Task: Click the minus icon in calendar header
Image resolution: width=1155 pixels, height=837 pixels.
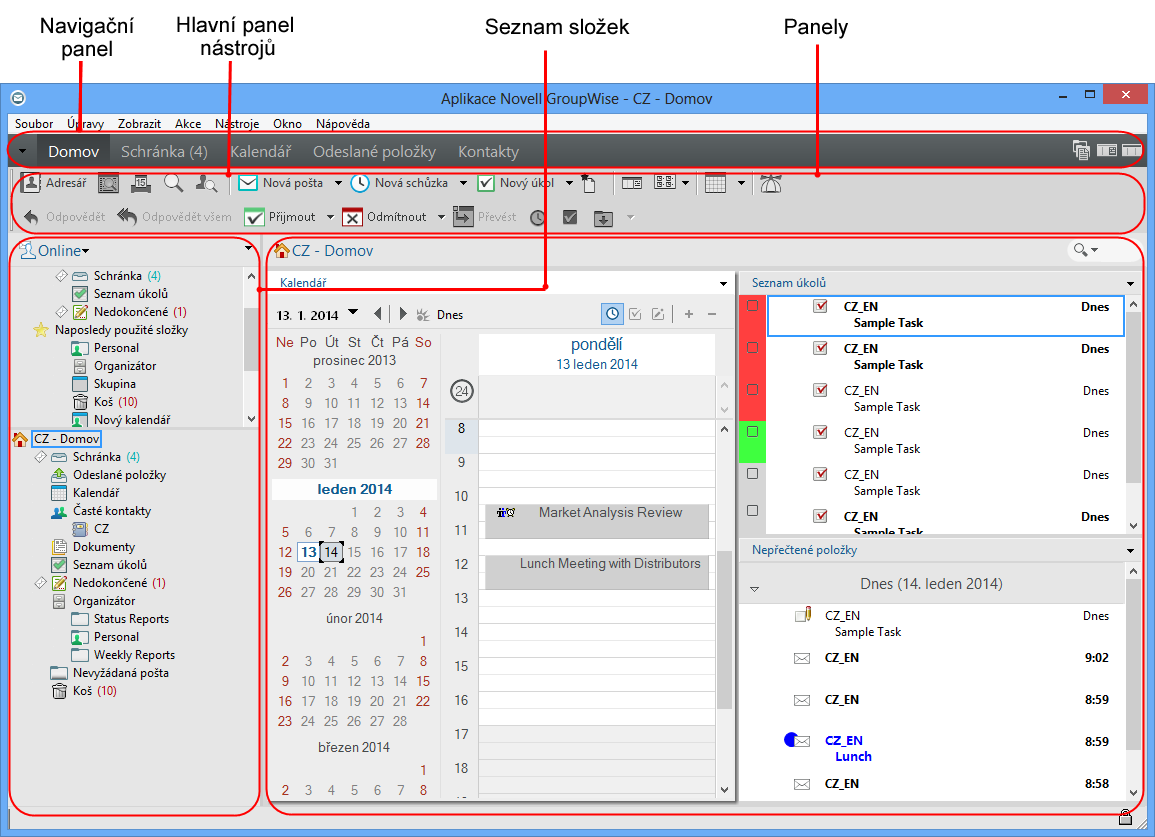Action: point(712,314)
